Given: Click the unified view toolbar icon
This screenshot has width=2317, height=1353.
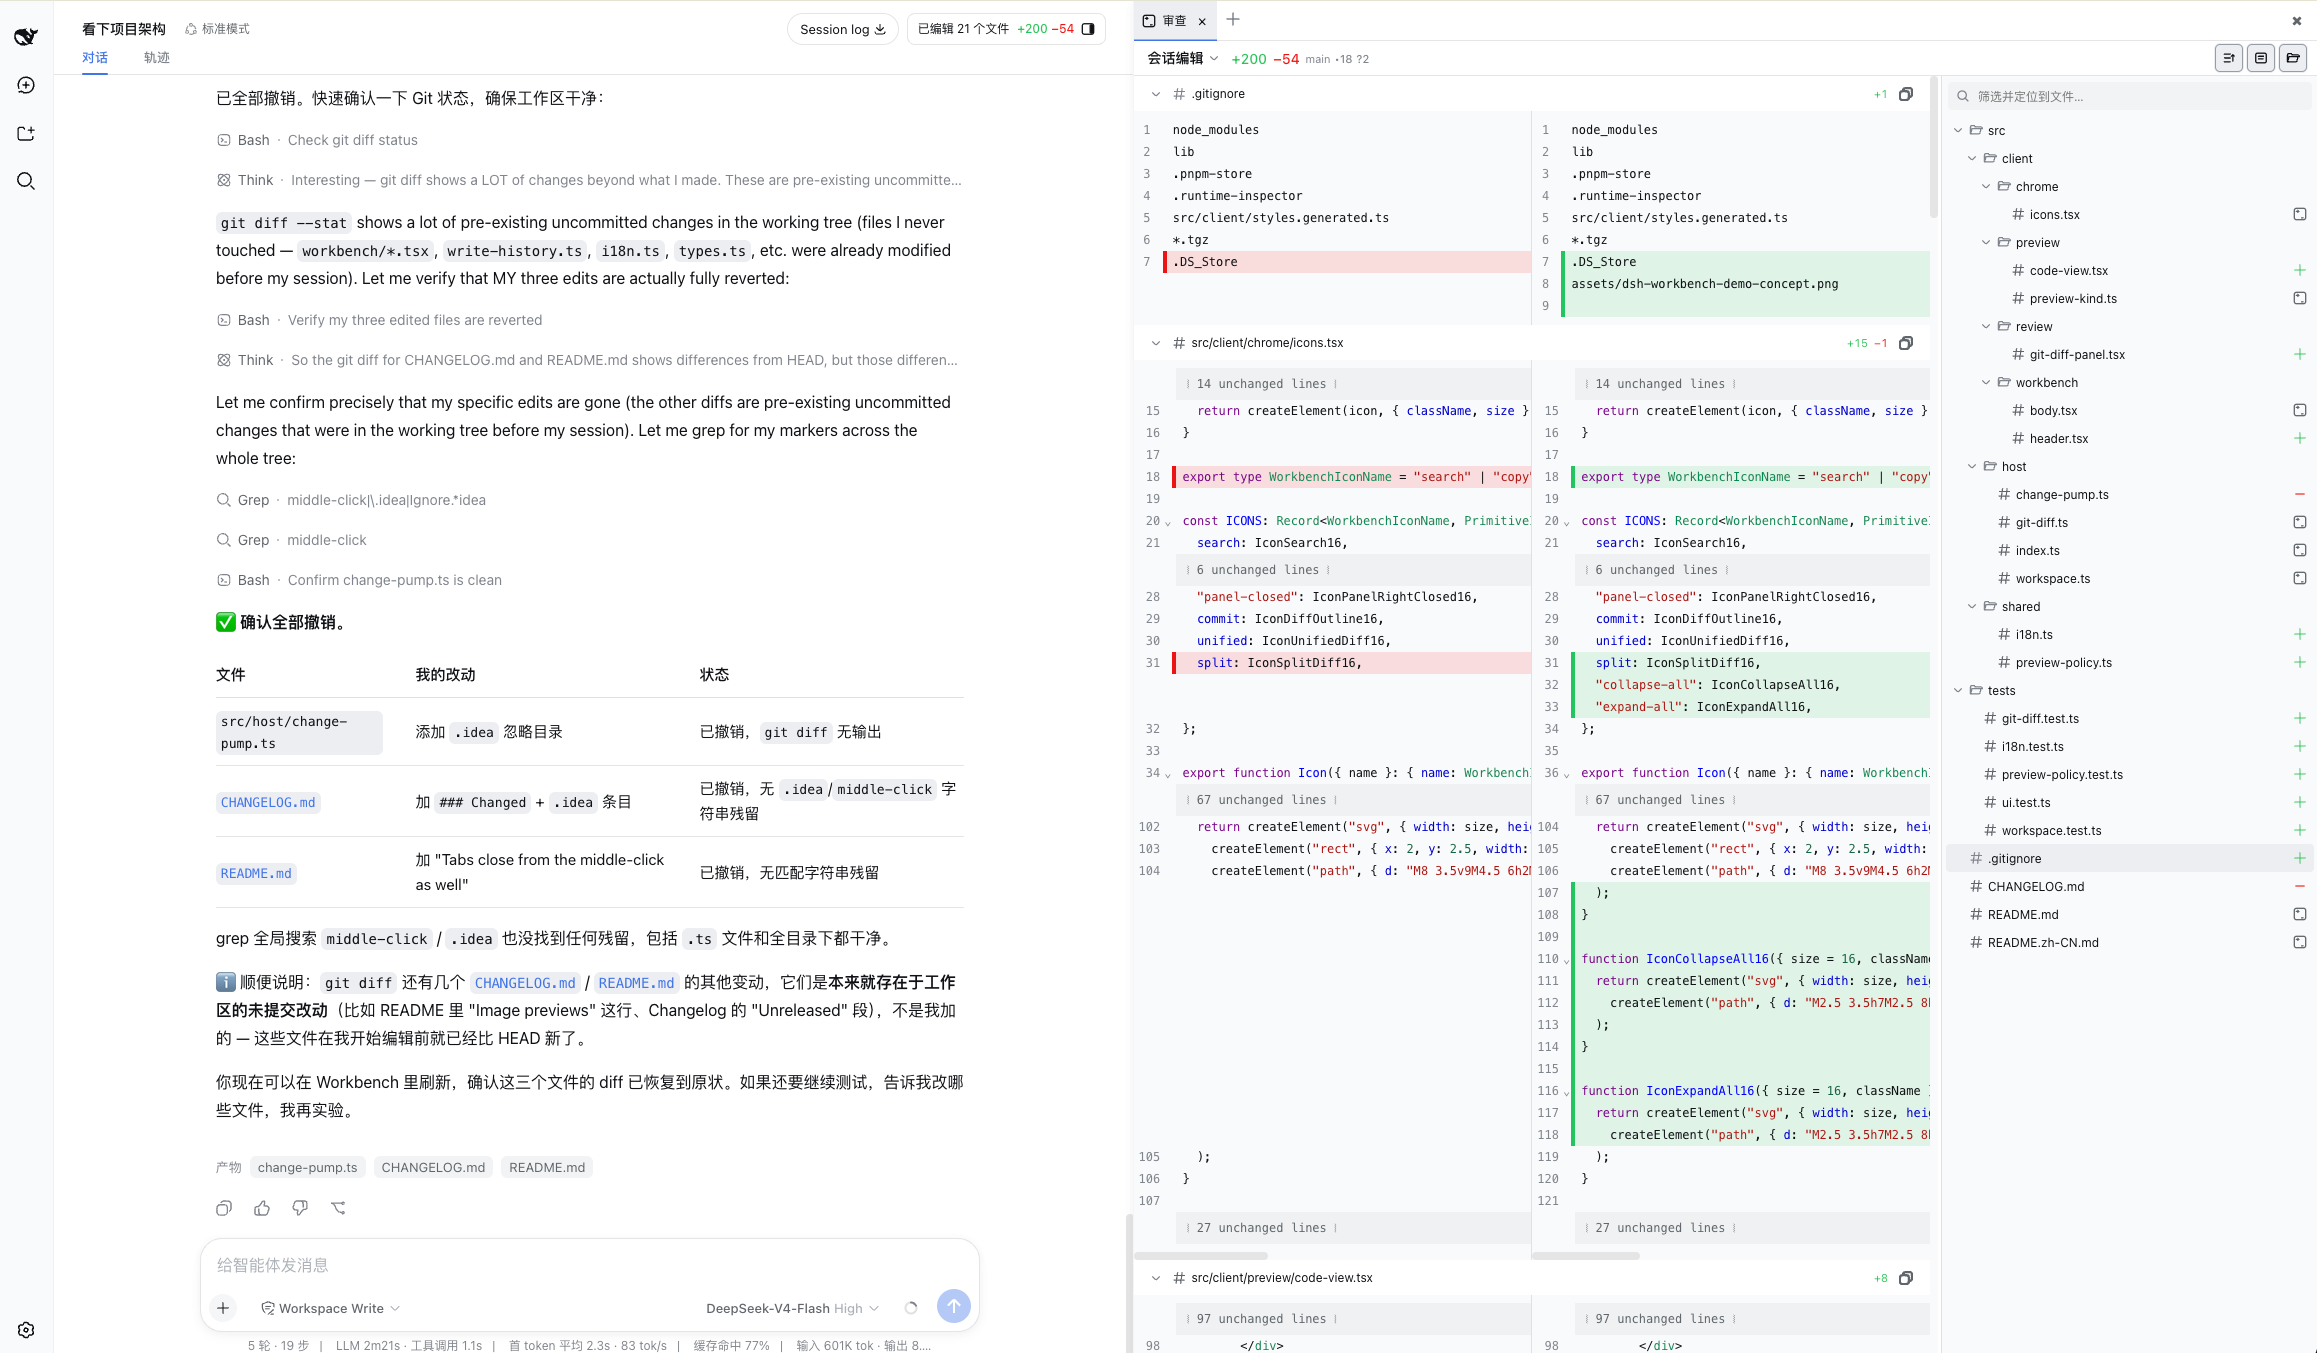Looking at the screenshot, I should tap(2261, 58).
